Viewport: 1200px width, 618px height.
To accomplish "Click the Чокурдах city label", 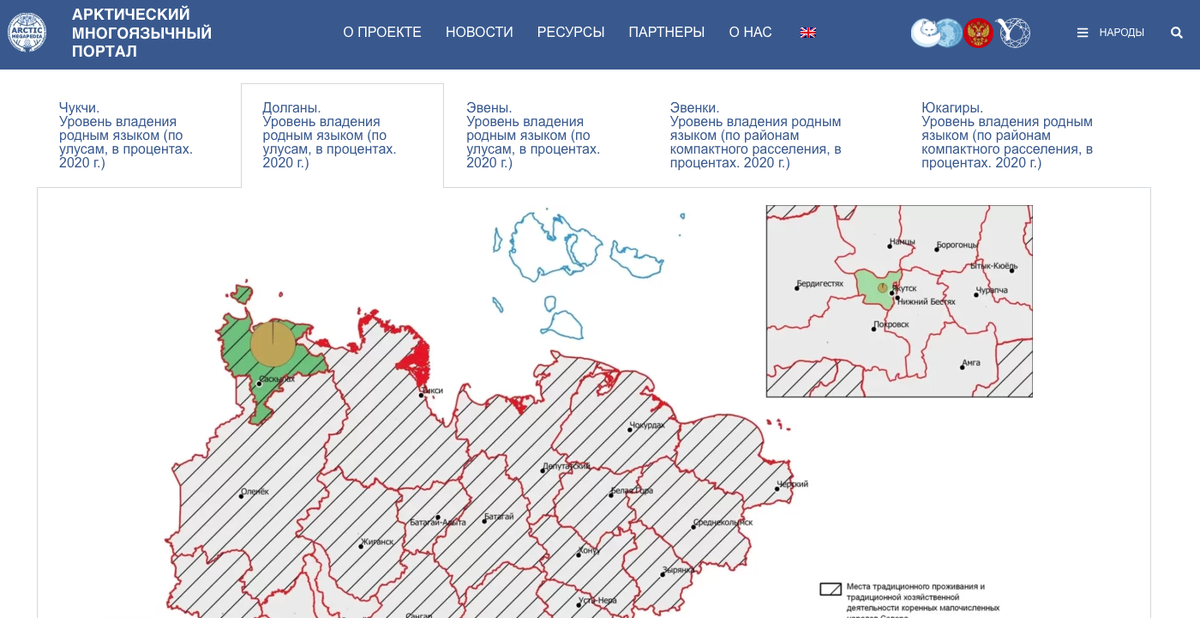I will pos(647,426).
